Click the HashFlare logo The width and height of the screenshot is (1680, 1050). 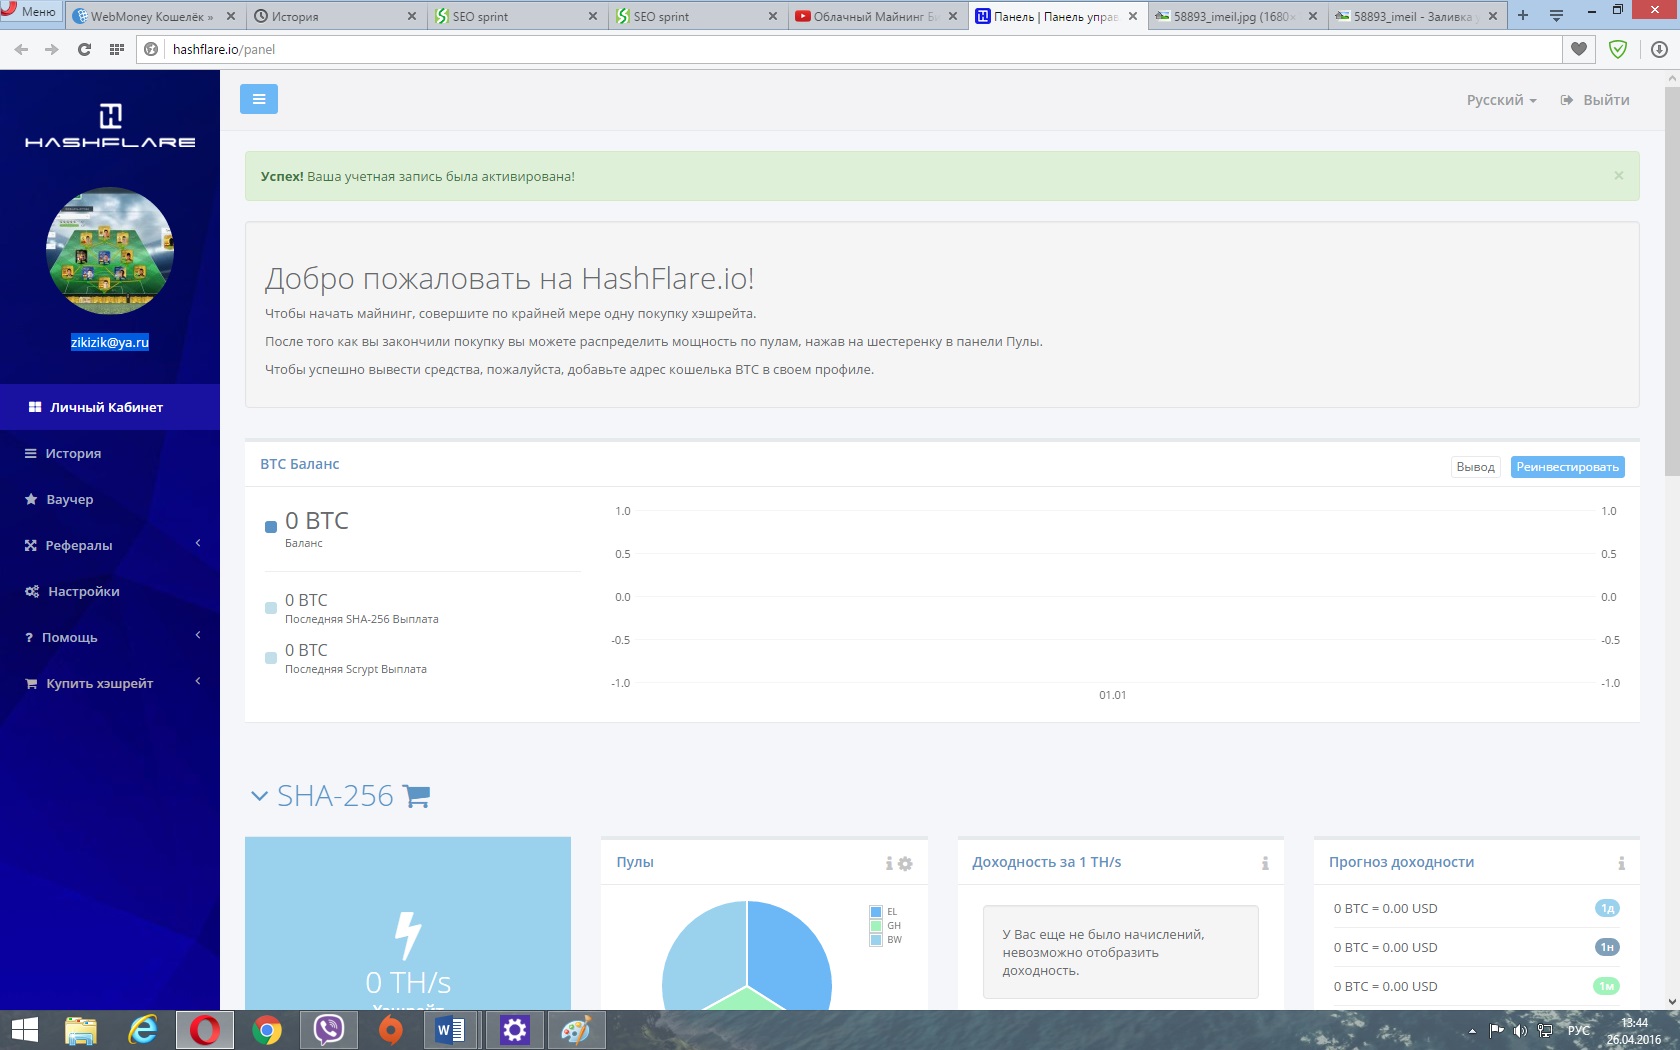coord(110,126)
